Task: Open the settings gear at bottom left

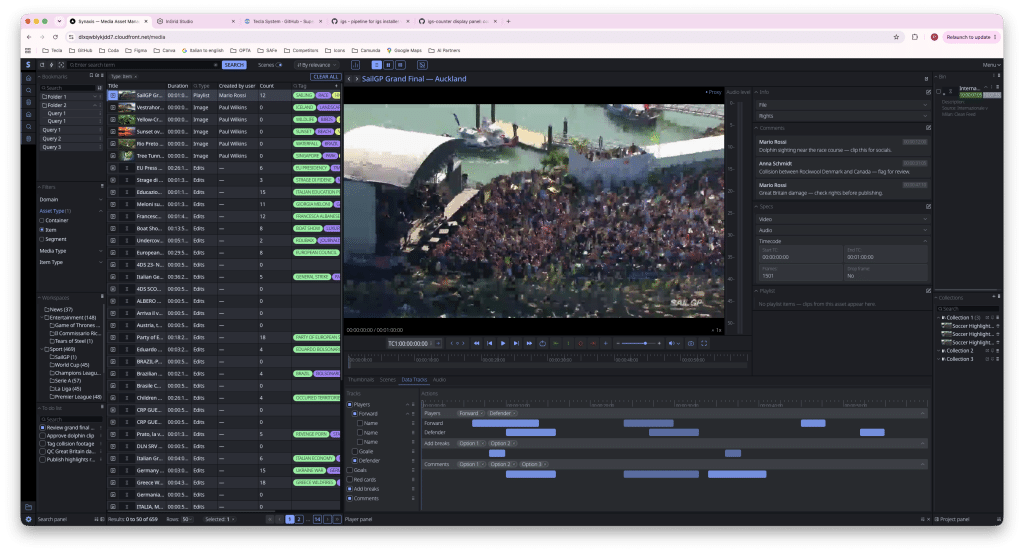Action: click(x=28, y=520)
